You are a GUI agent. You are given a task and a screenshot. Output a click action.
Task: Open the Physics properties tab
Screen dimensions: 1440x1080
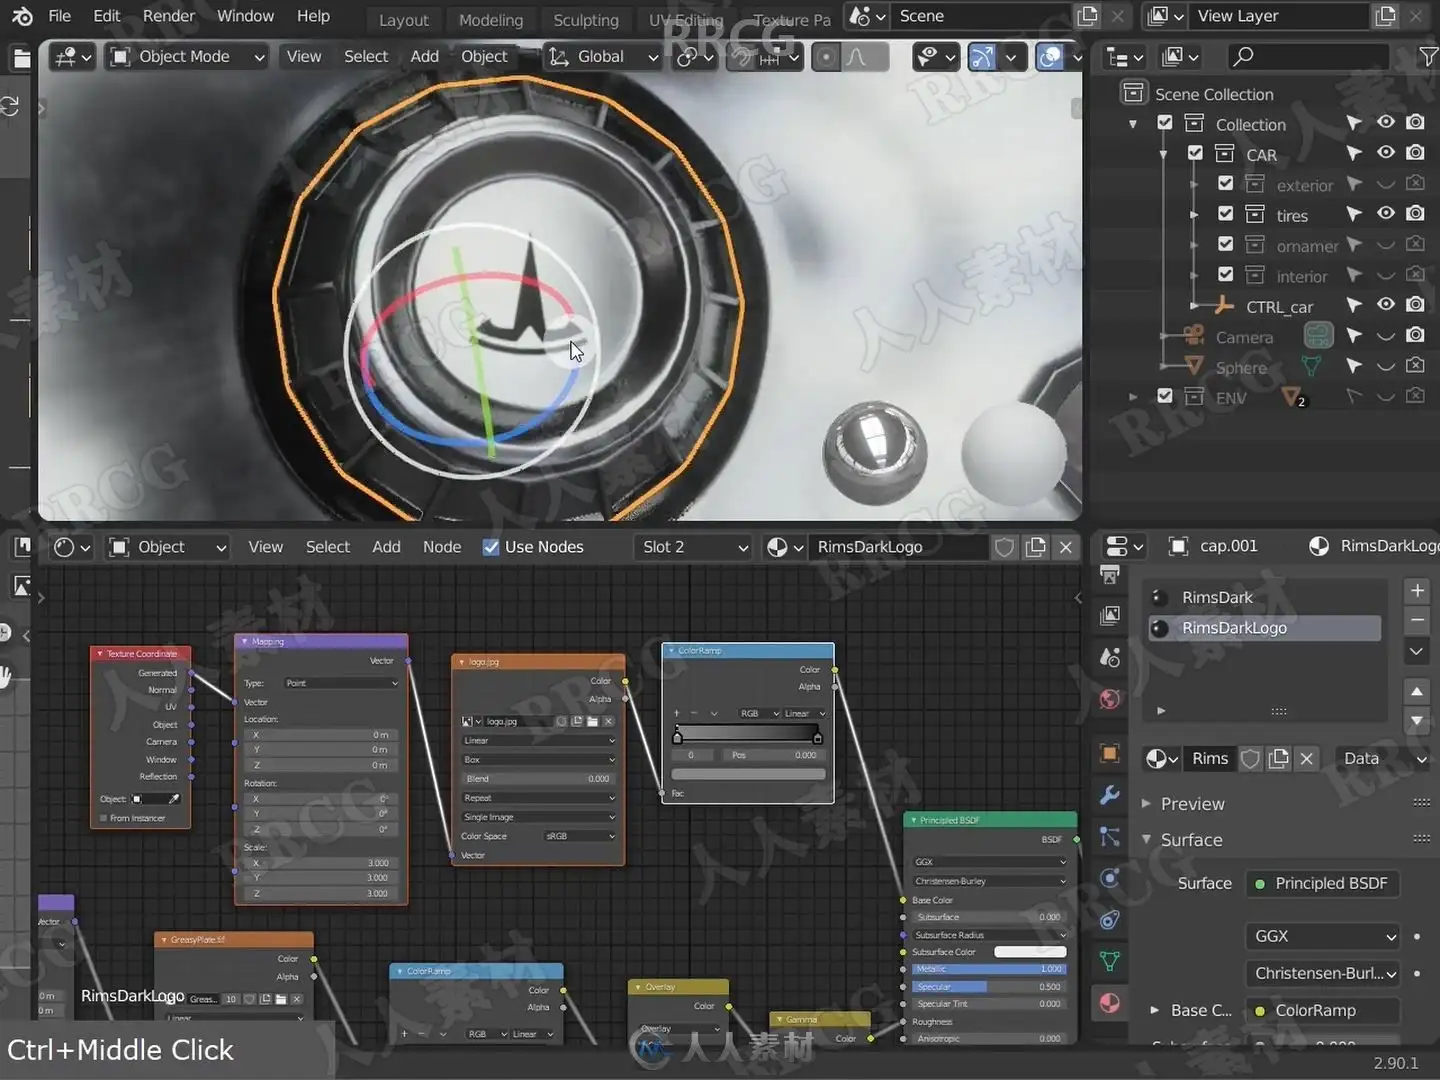point(1110,878)
